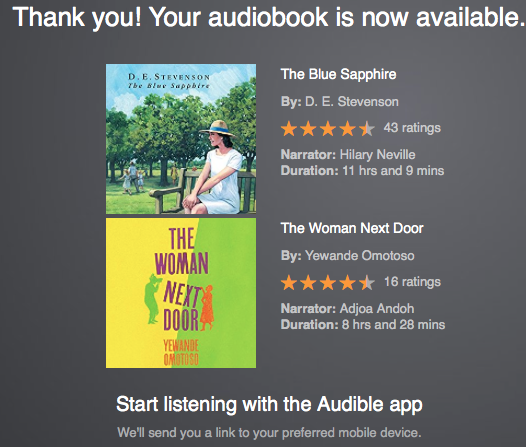Click Start listening with the Audible app heading
The width and height of the screenshot is (526, 447).
269,405
